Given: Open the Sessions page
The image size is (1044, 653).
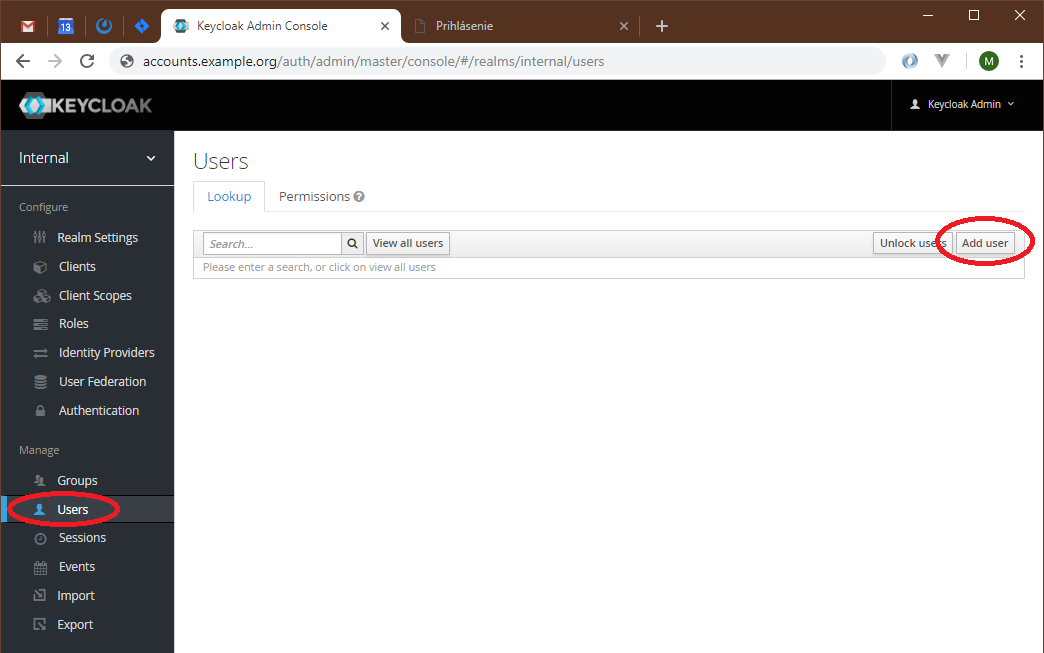Looking at the screenshot, I should click(82, 538).
